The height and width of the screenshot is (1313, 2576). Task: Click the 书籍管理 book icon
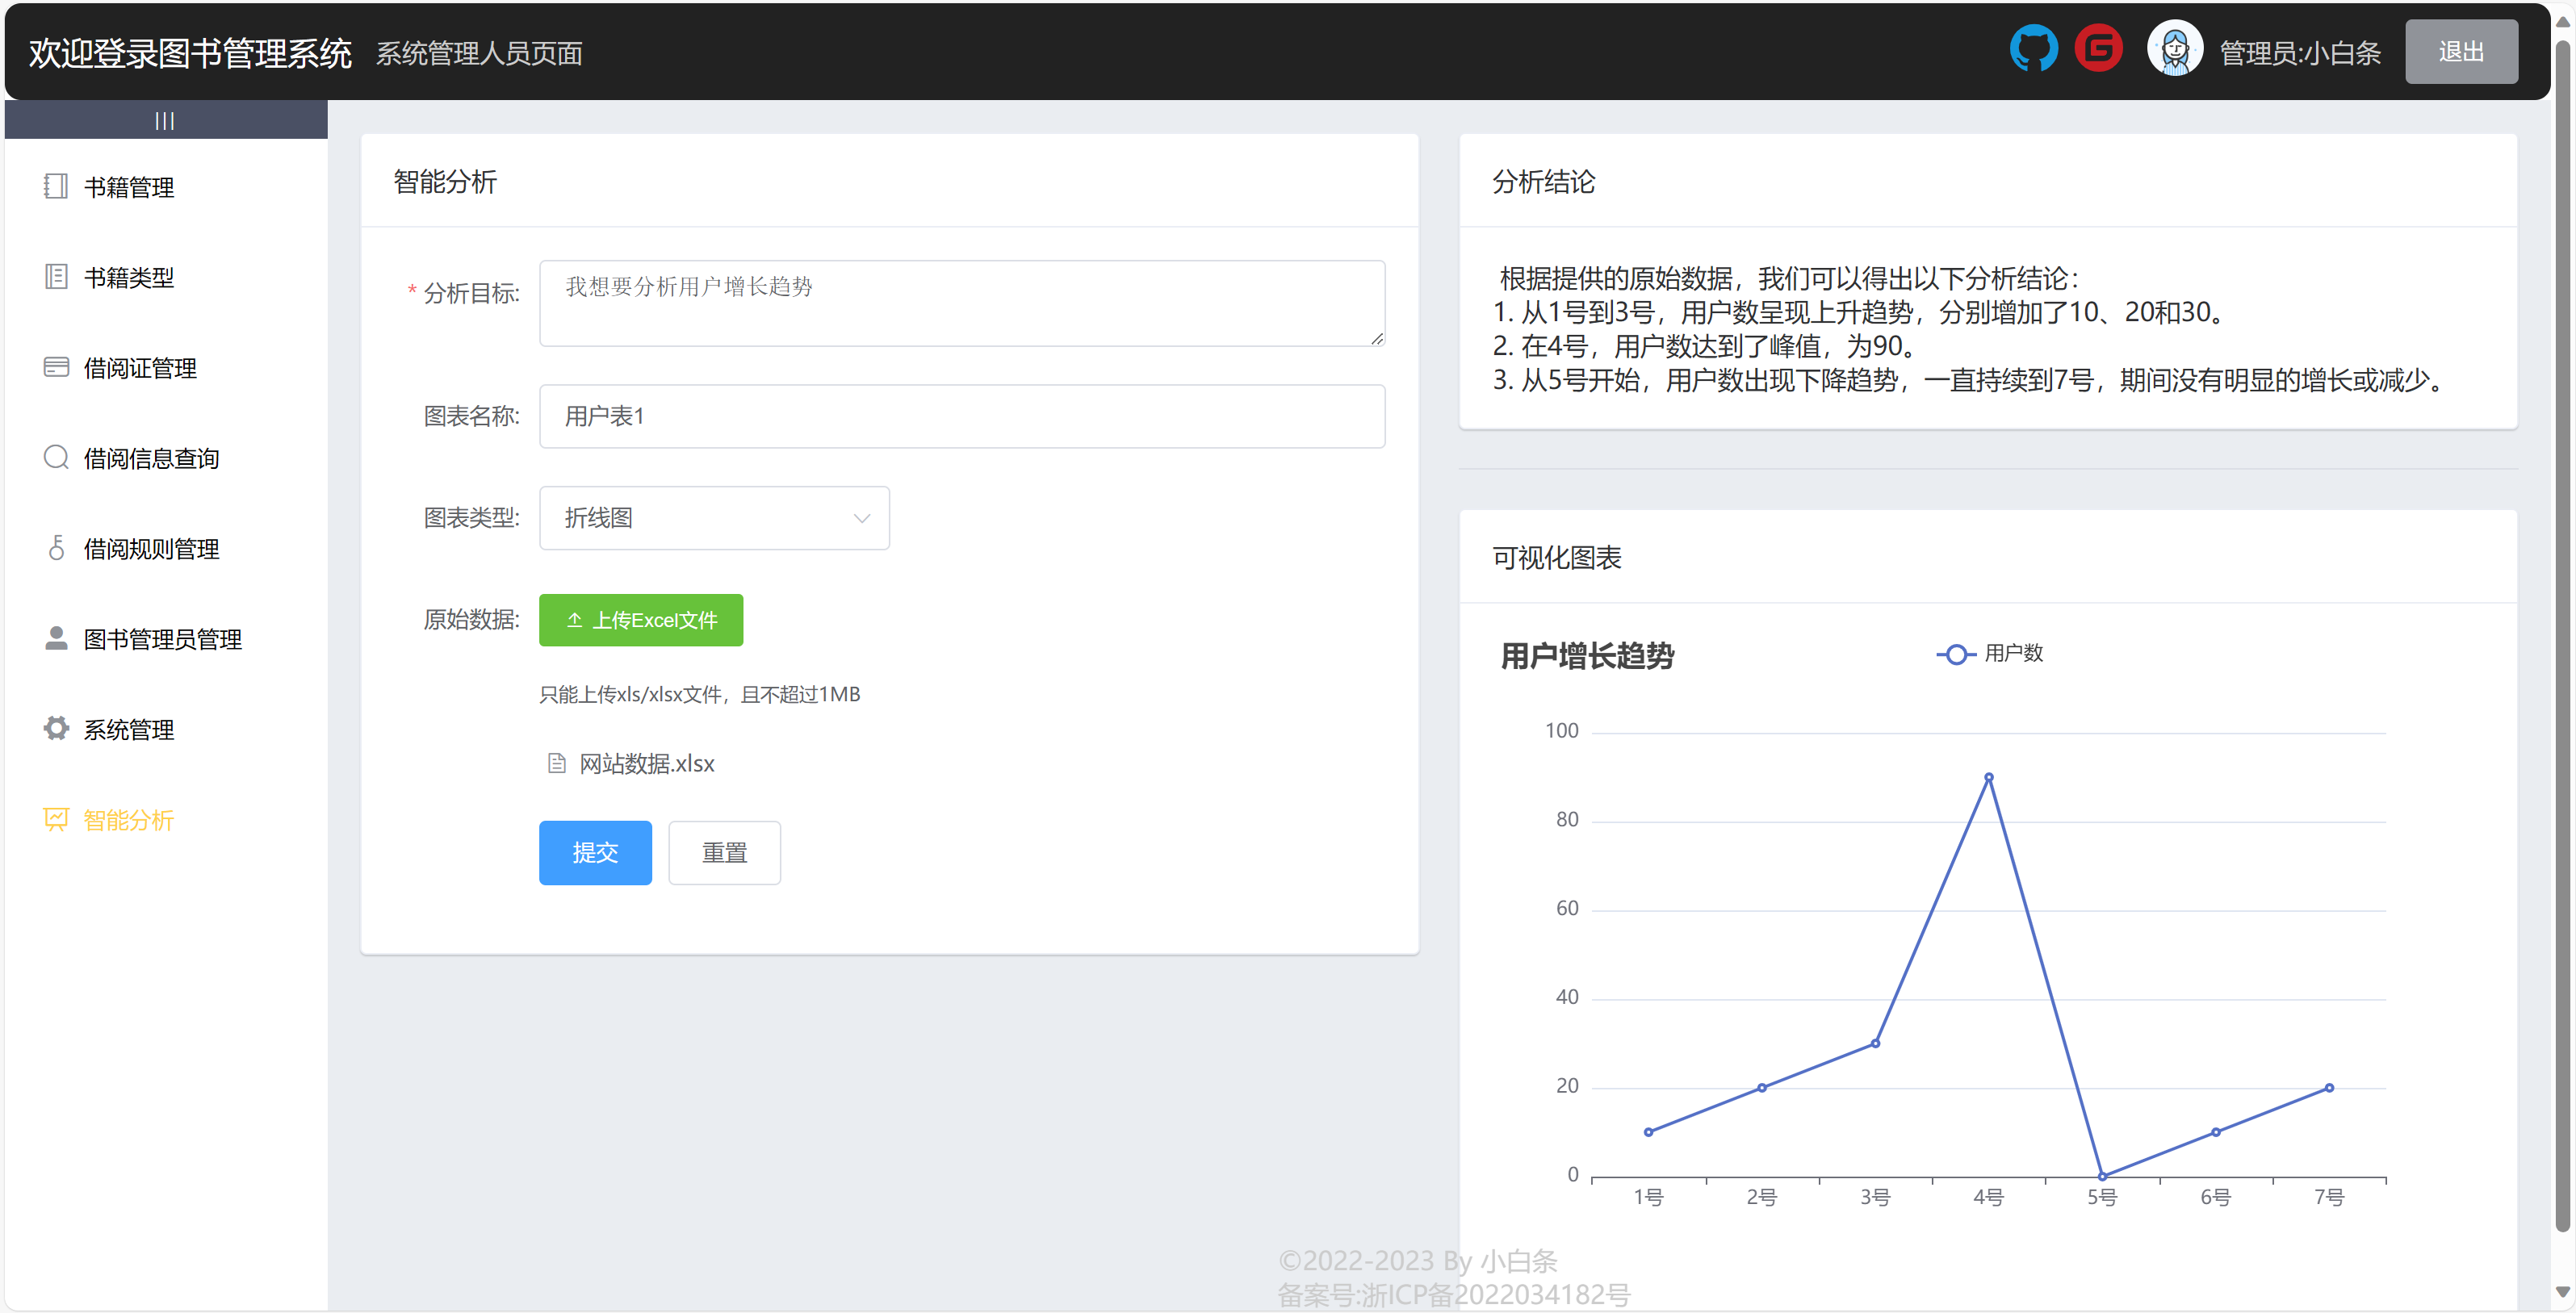(56, 187)
